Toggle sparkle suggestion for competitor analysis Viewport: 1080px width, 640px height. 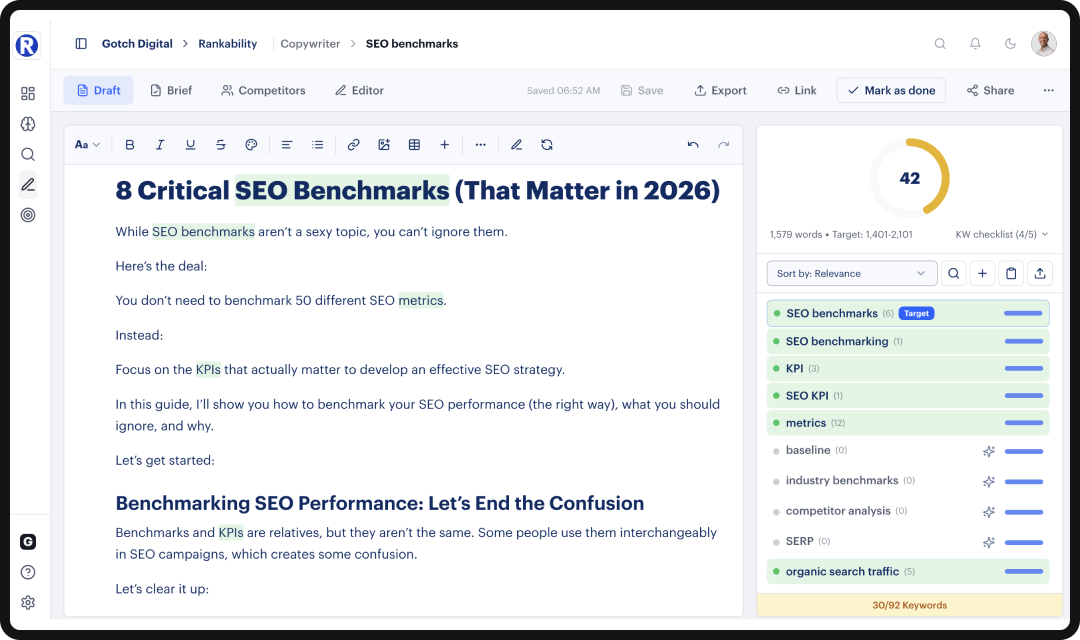coord(988,511)
